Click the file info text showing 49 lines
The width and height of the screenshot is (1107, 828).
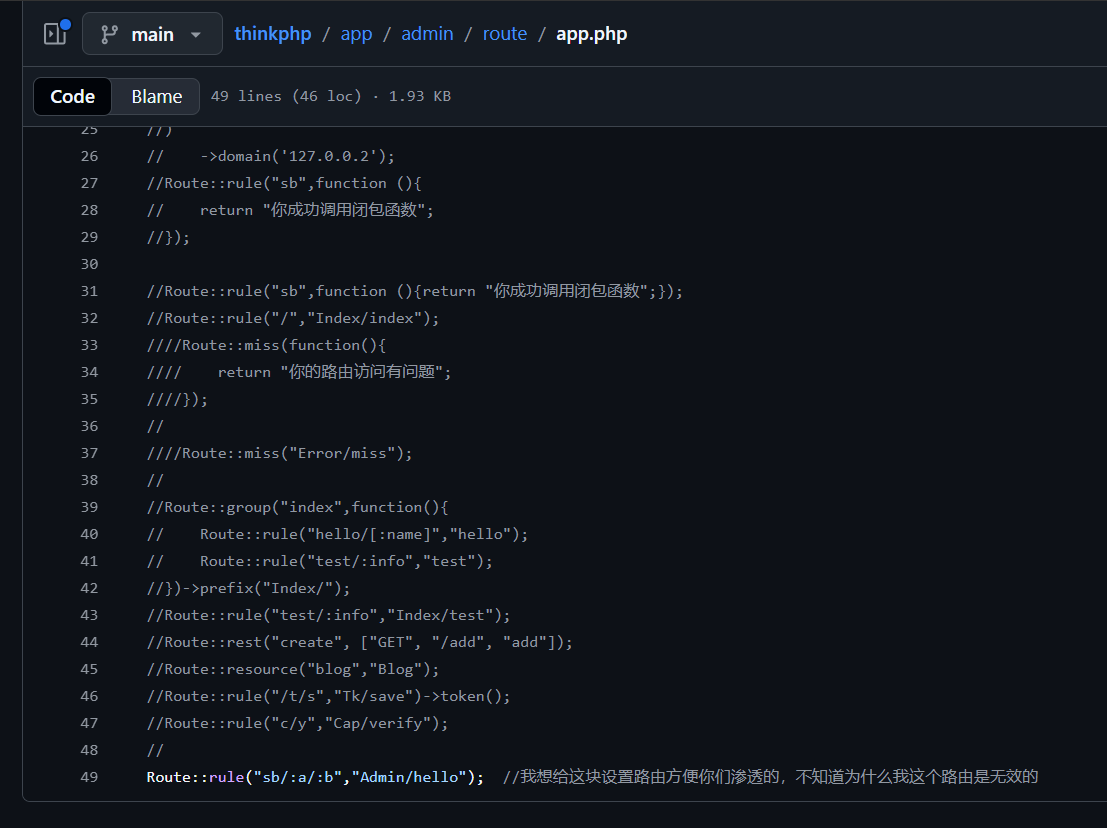point(330,96)
